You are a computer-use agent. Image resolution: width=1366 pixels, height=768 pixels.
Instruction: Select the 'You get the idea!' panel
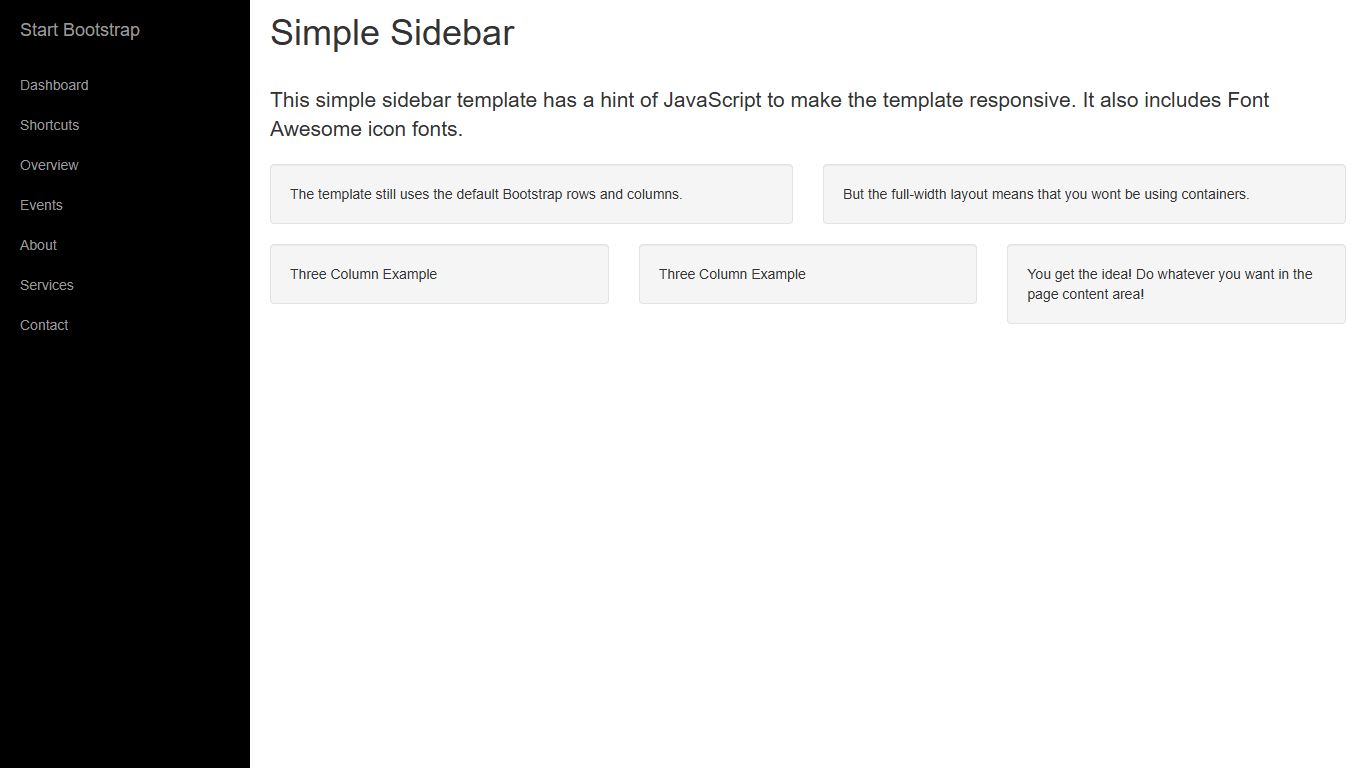pyautogui.click(x=1176, y=284)
